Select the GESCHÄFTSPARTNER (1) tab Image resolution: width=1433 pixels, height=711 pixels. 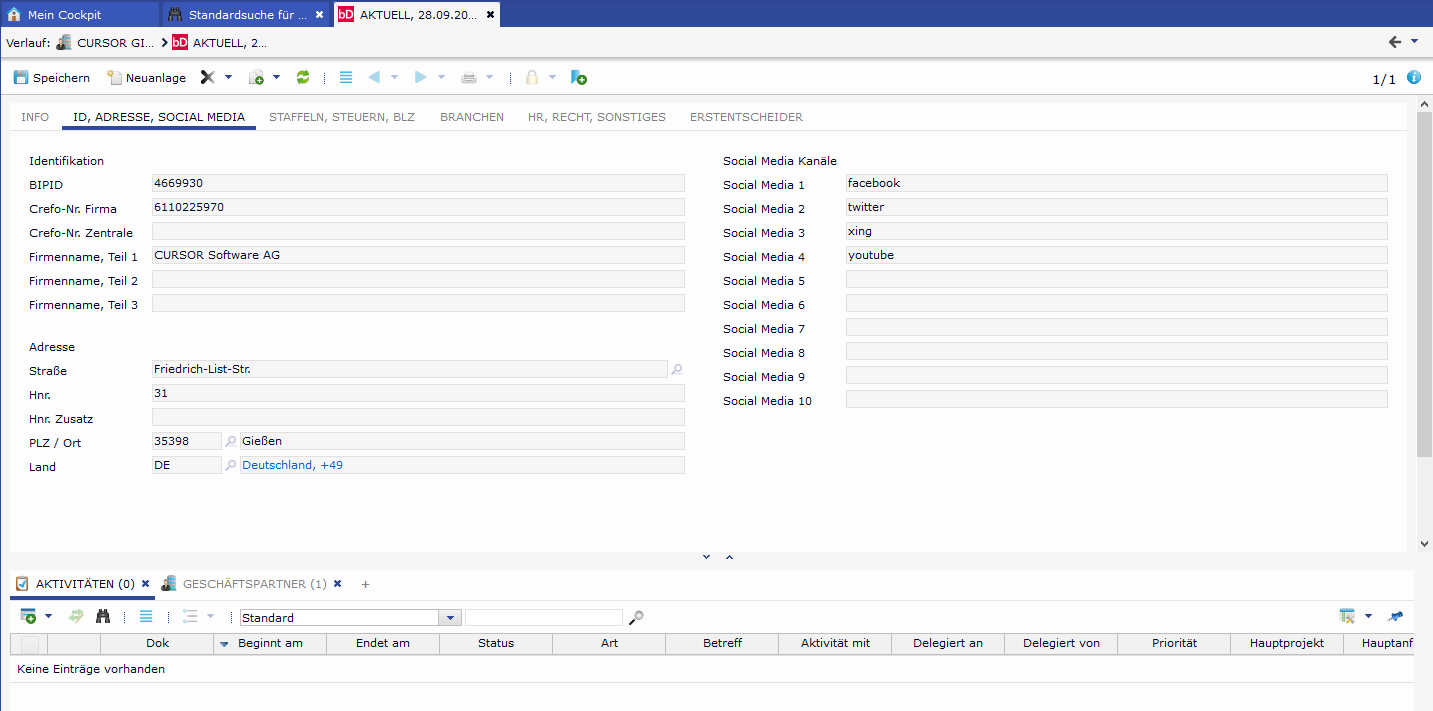pyautogui.click(x=254, y=584)
